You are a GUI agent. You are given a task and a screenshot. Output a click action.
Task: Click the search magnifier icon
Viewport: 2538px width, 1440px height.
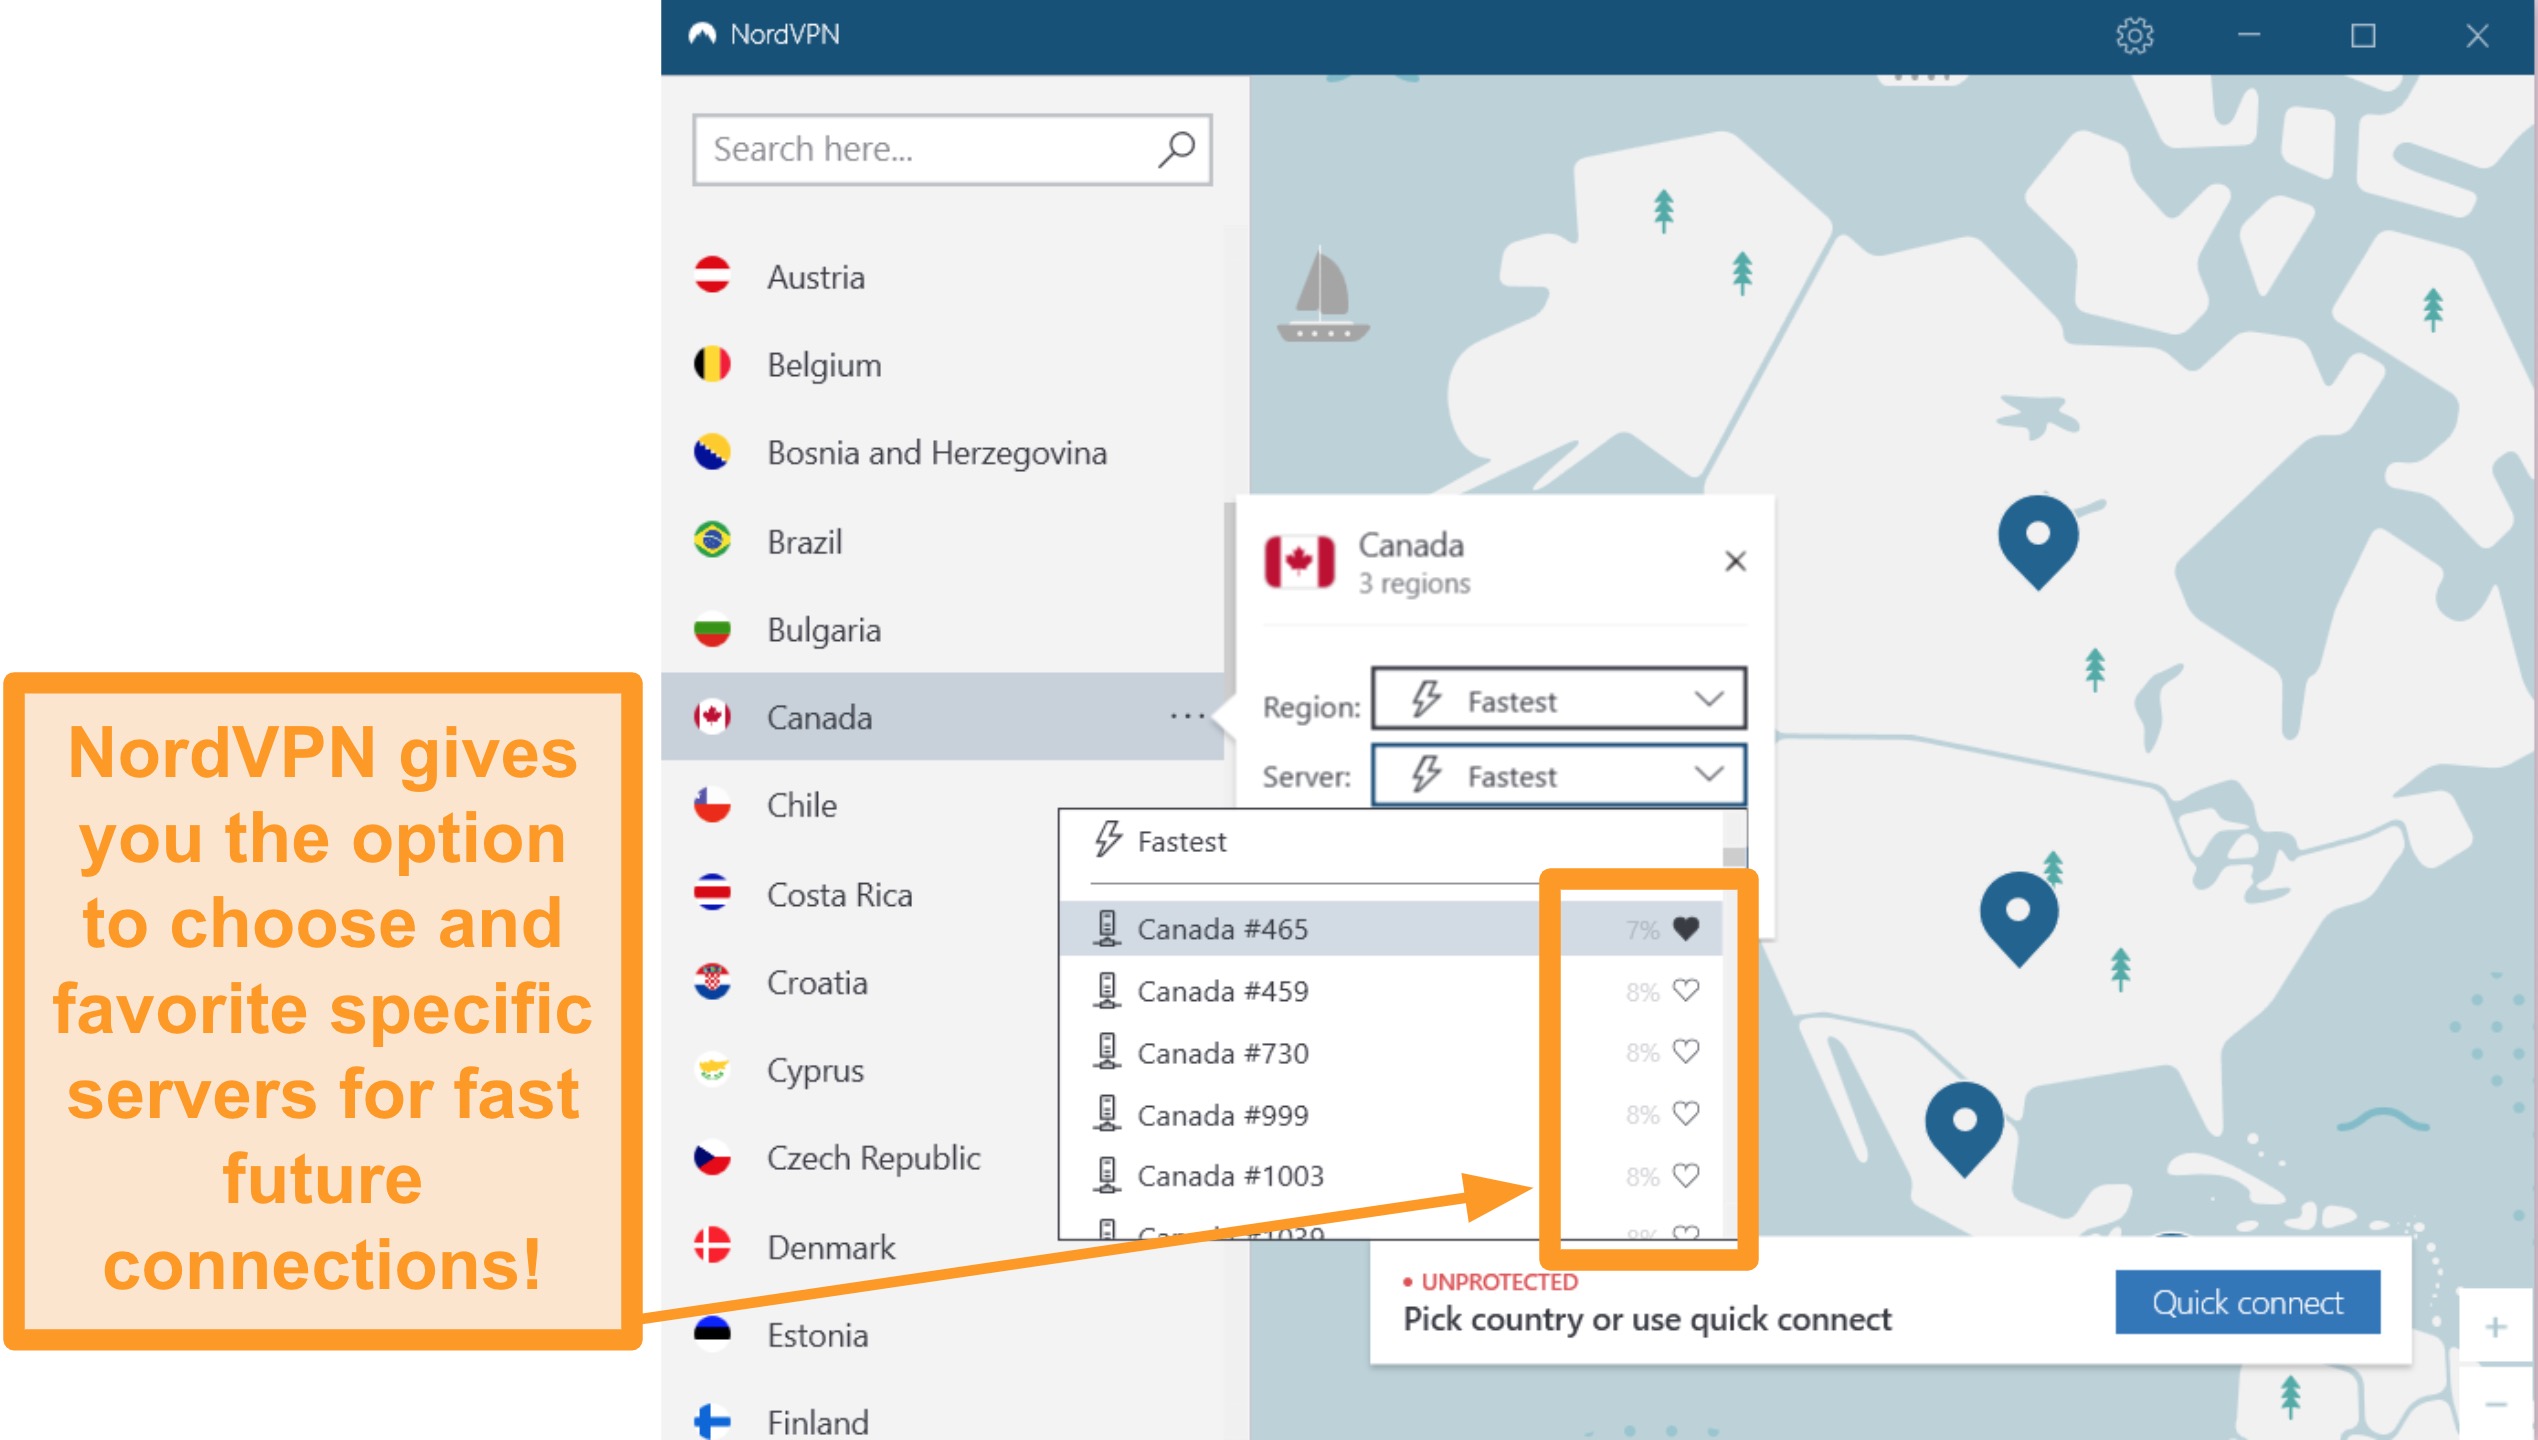click(x=1176, y=149)
